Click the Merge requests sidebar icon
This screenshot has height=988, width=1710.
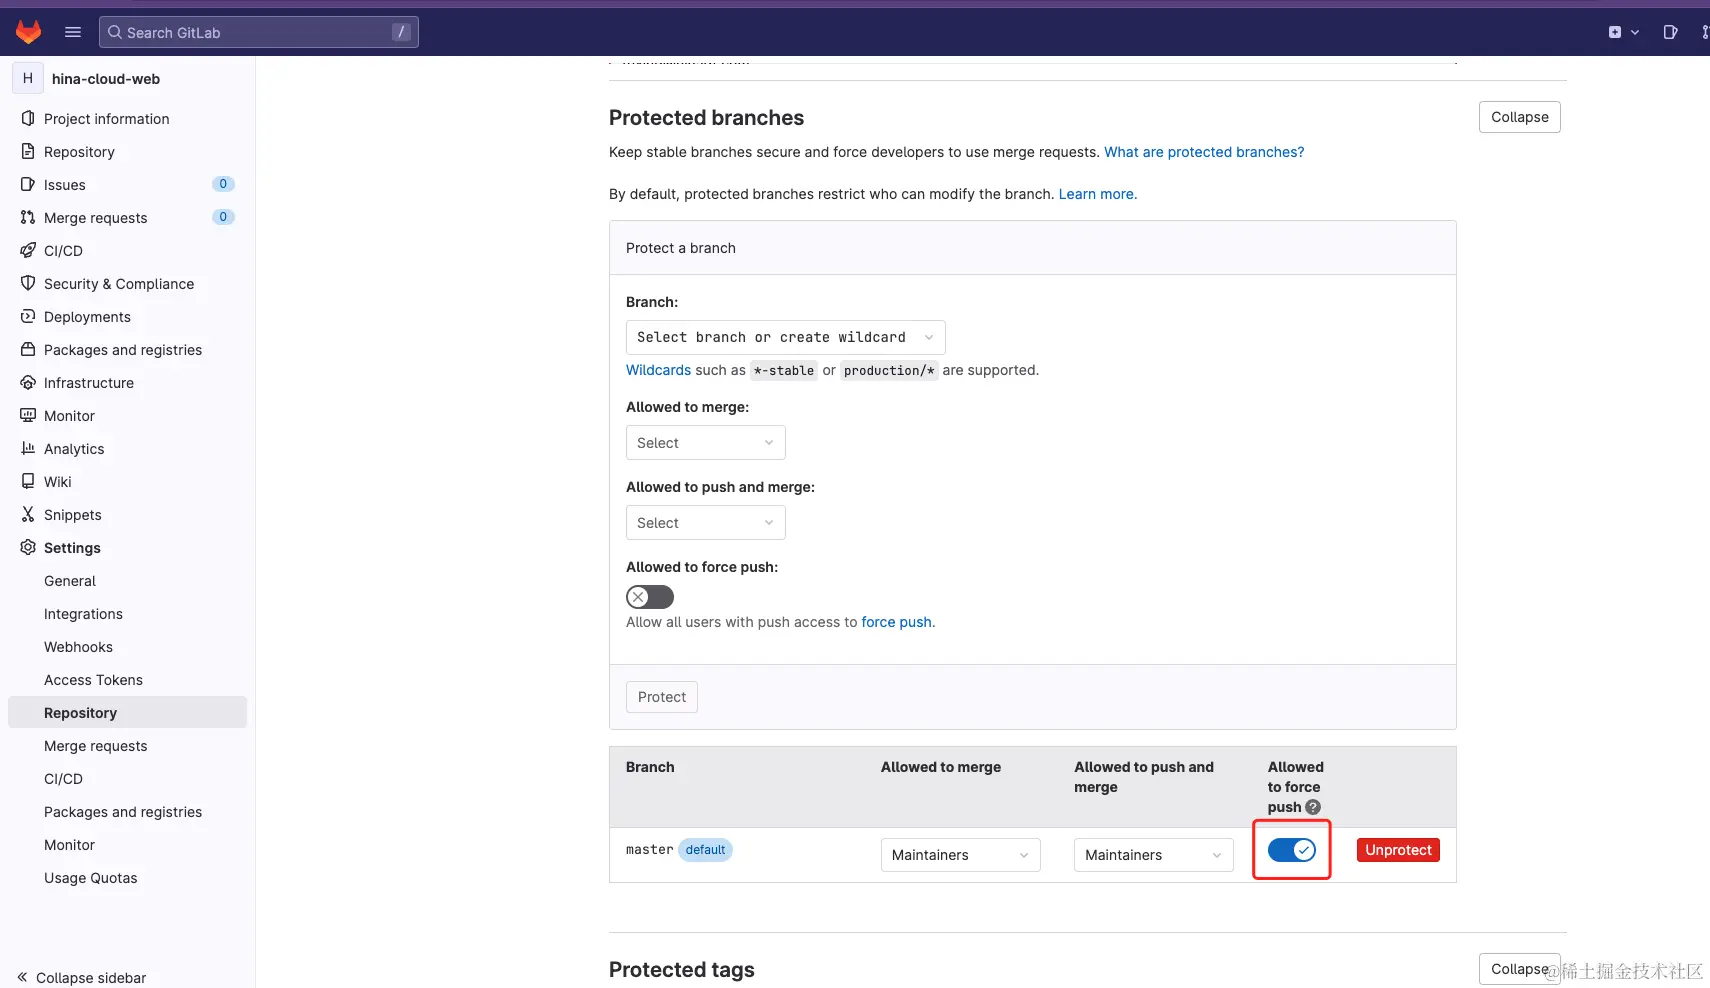(28, 217)
